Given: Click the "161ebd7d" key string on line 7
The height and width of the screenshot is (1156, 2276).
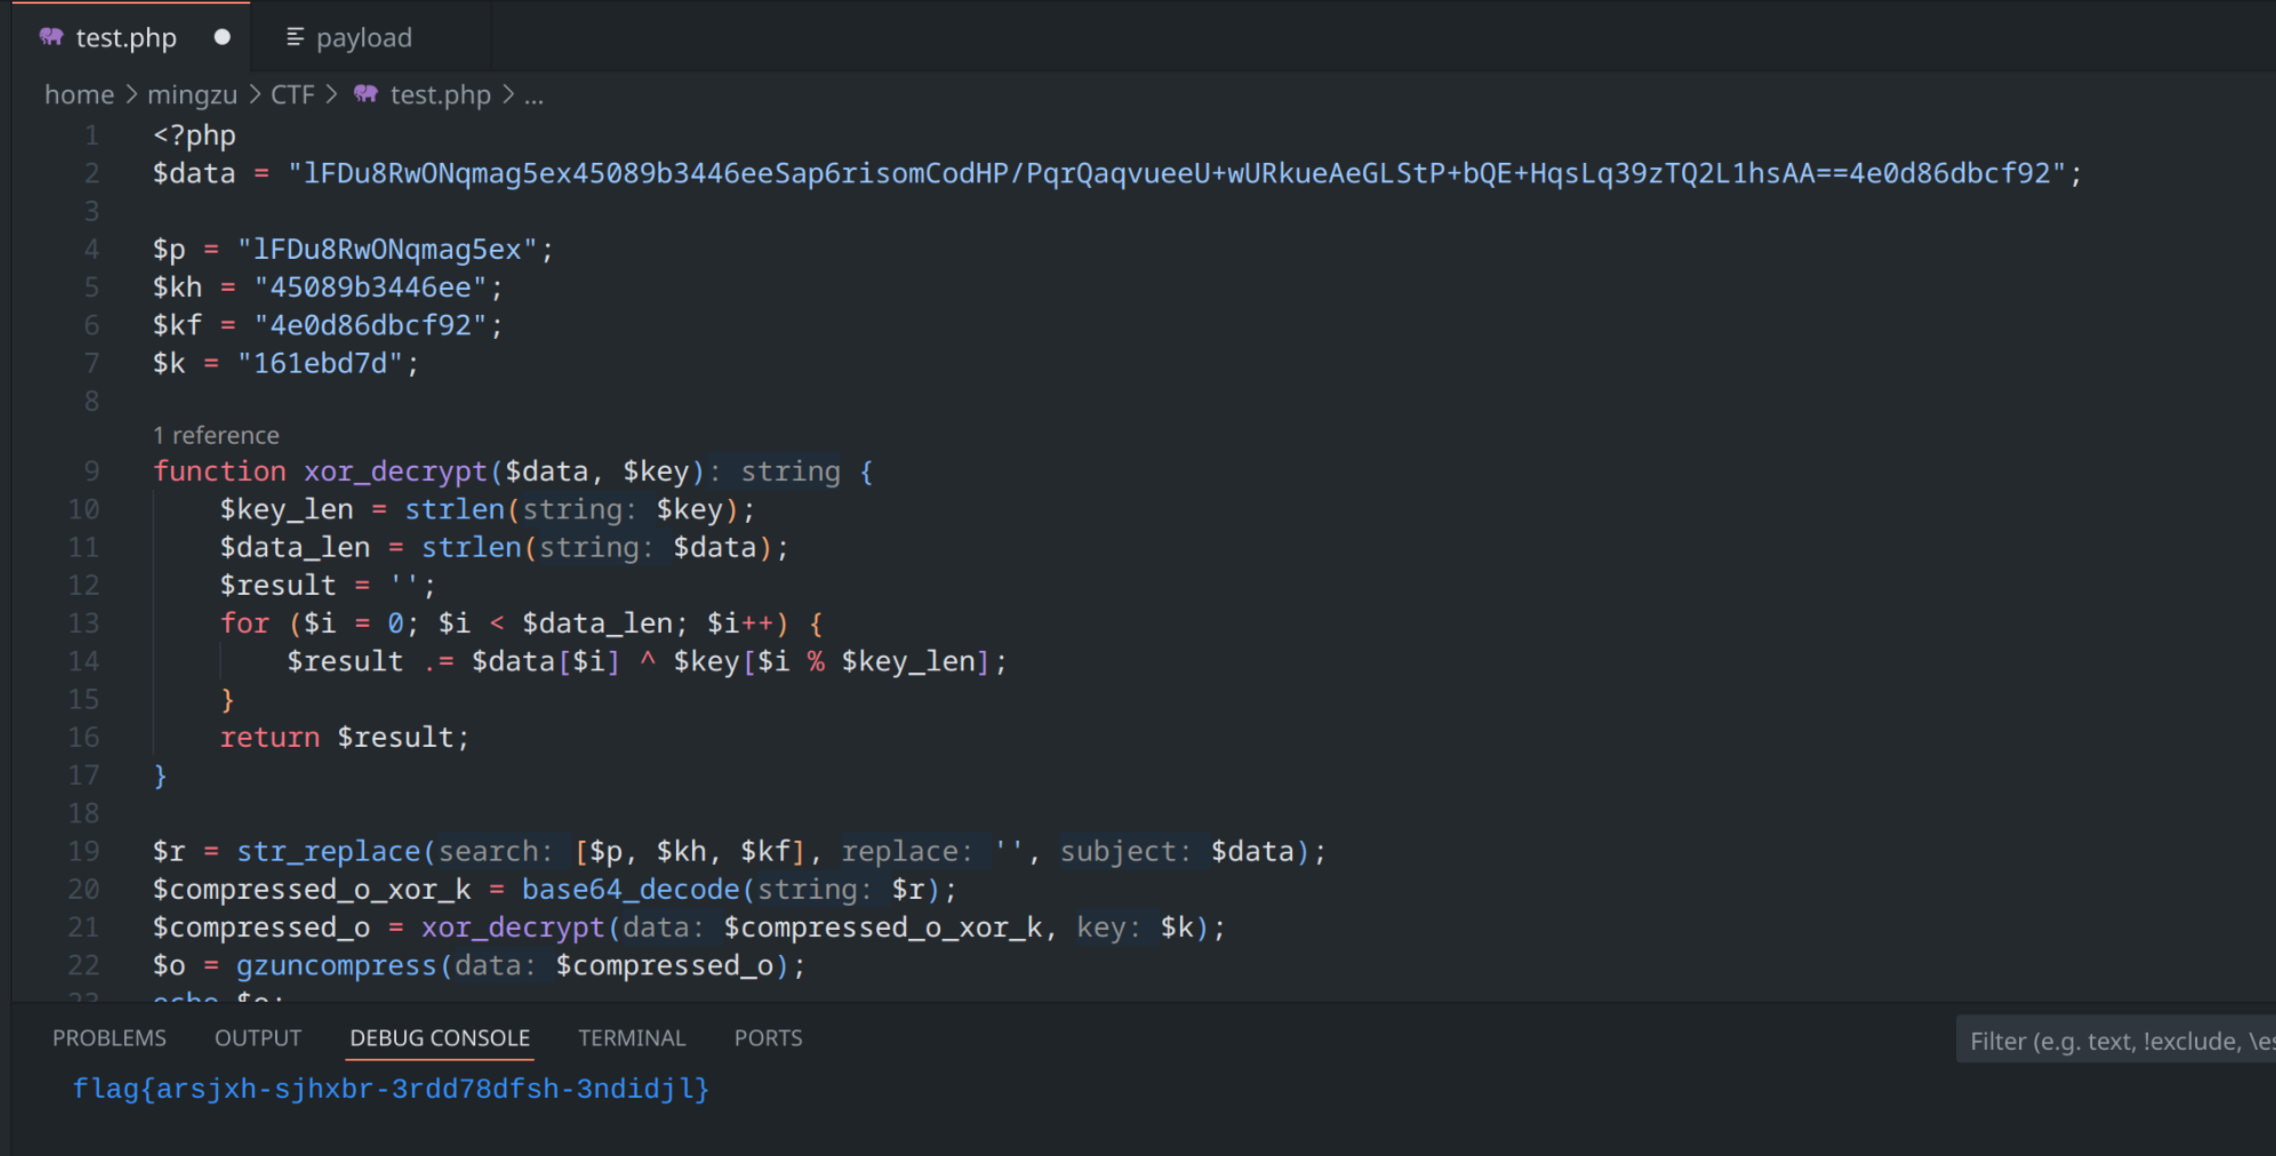Looking at the screenshot, I should tap(320, 364).
